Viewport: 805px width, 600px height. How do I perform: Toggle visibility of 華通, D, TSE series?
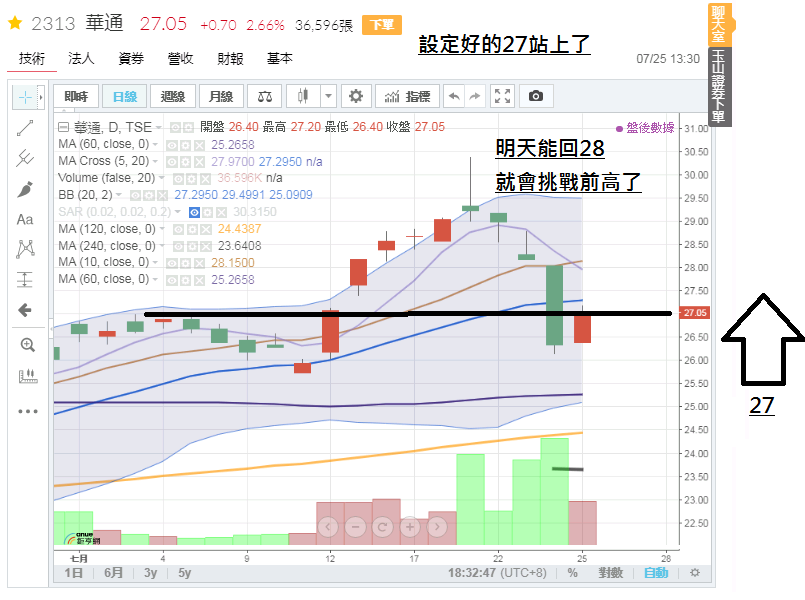point(175,127)
